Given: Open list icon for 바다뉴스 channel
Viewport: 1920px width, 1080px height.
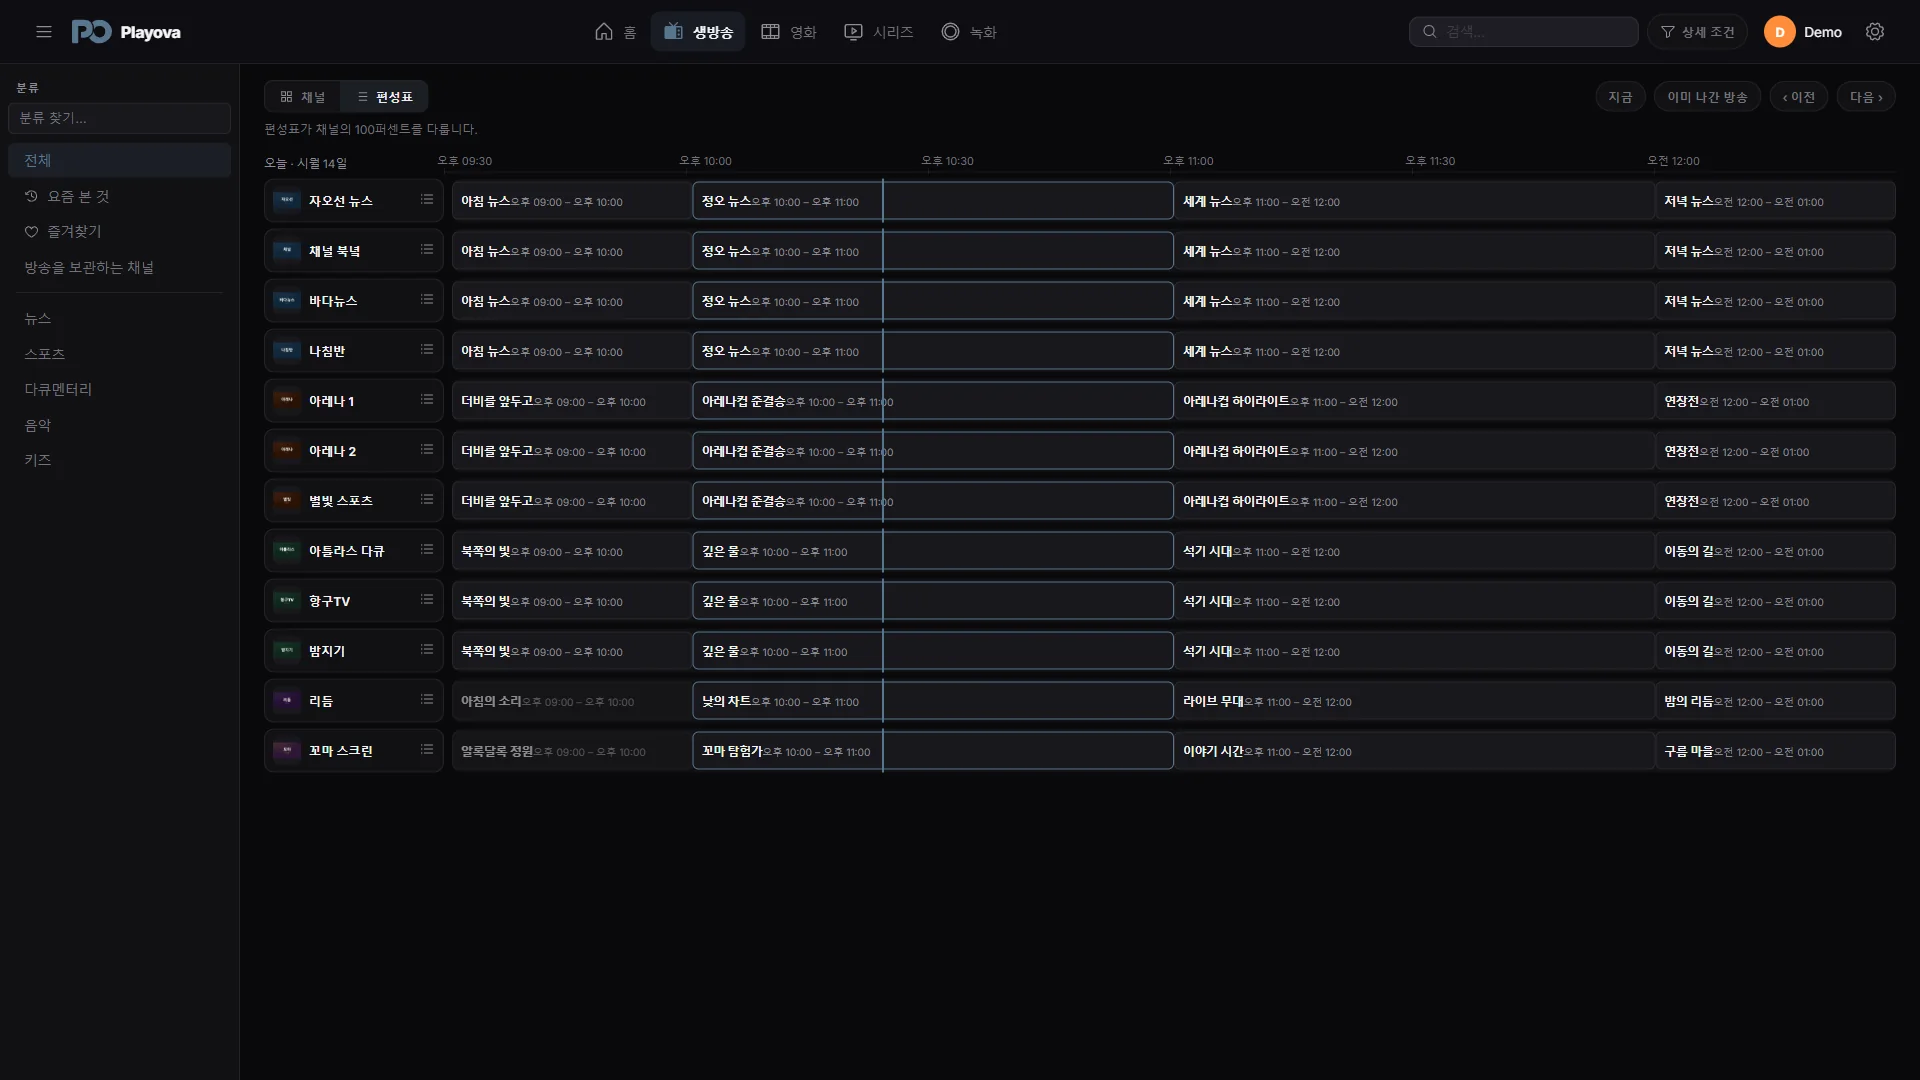Looking at the screenshot, I should [427, 300].
